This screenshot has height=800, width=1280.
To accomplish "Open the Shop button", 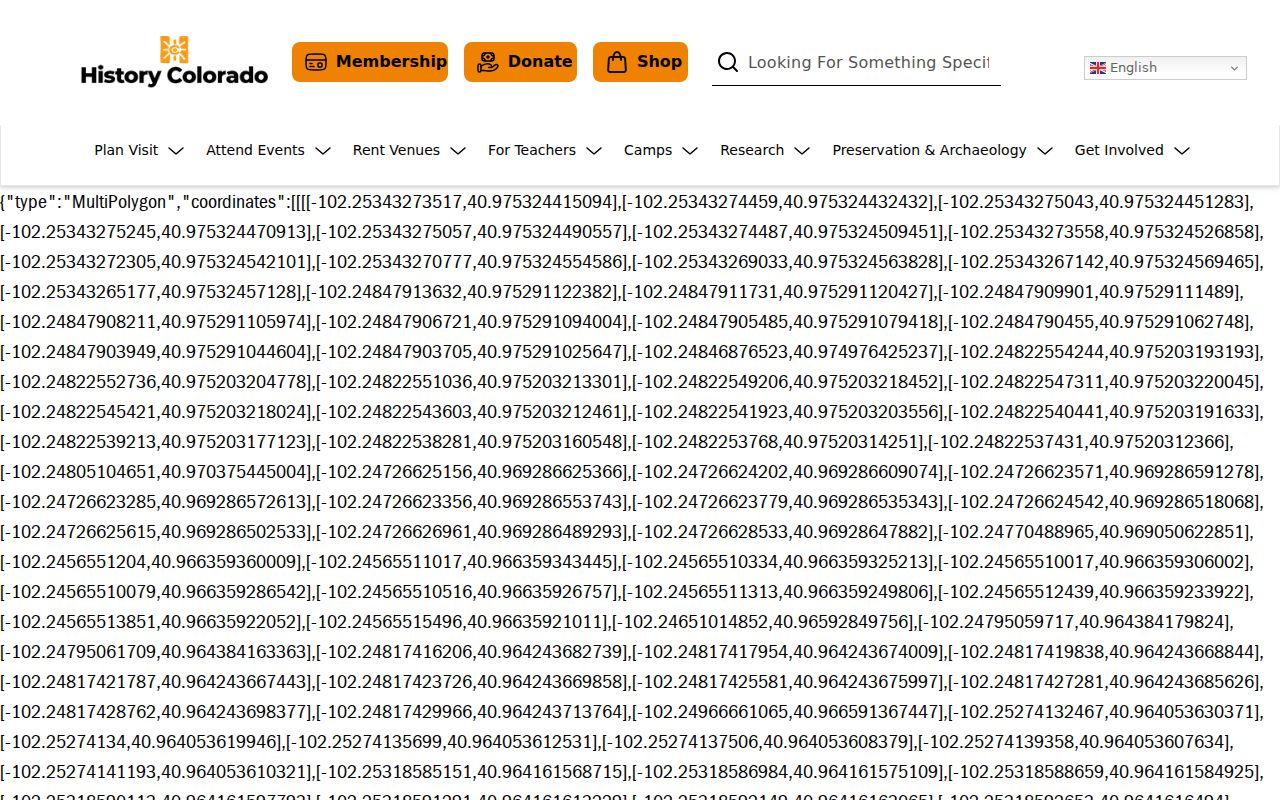I will (640, 62).
